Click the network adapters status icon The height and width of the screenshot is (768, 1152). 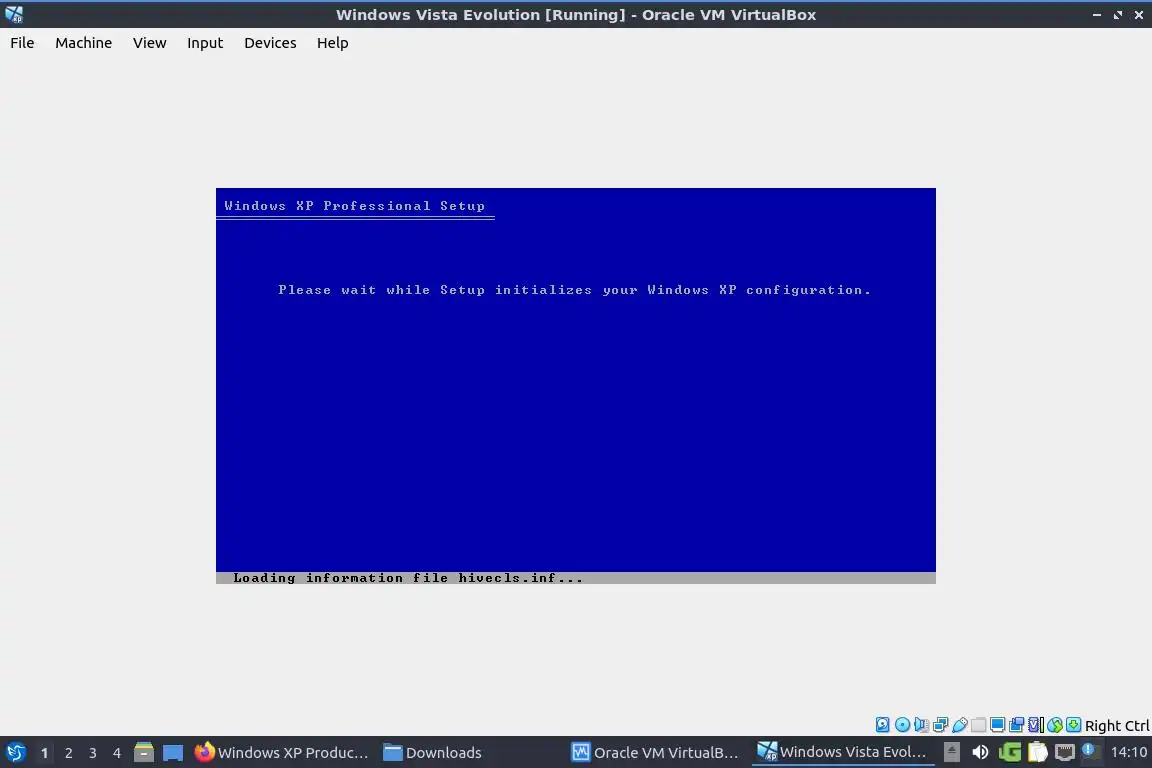click(940, 725)
